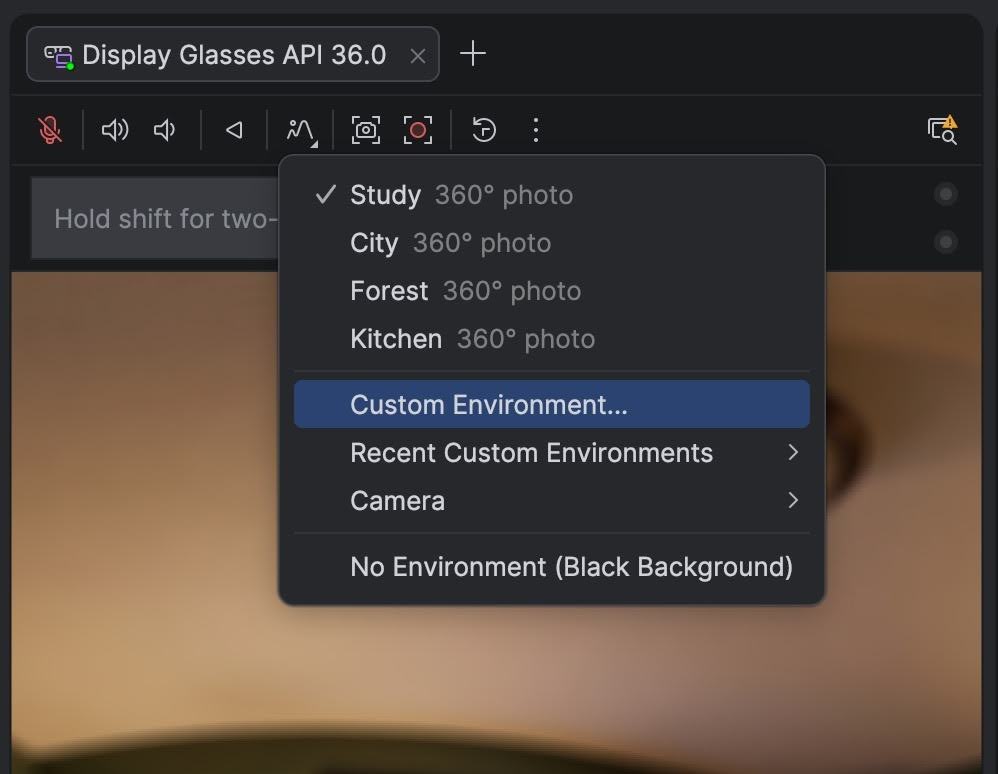Expand the Camera submenu
Image resolution: width=998 pixels, height=774 pixels.
[552, 501]
